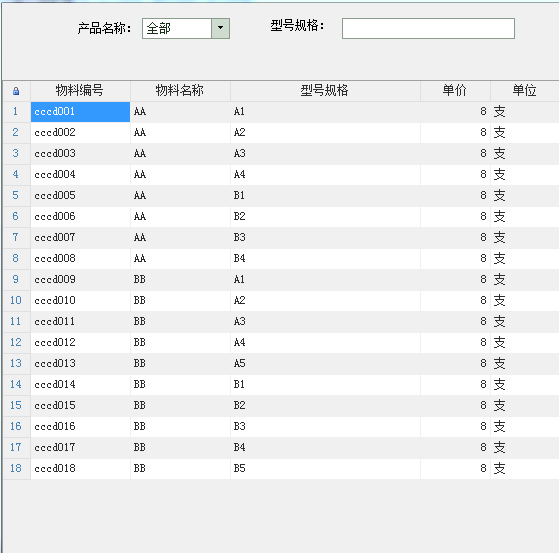Focus the 型号规格 search input field
The height and width of the screenshot is (553, 559).
pyautogui.click(x=428, y=28)
